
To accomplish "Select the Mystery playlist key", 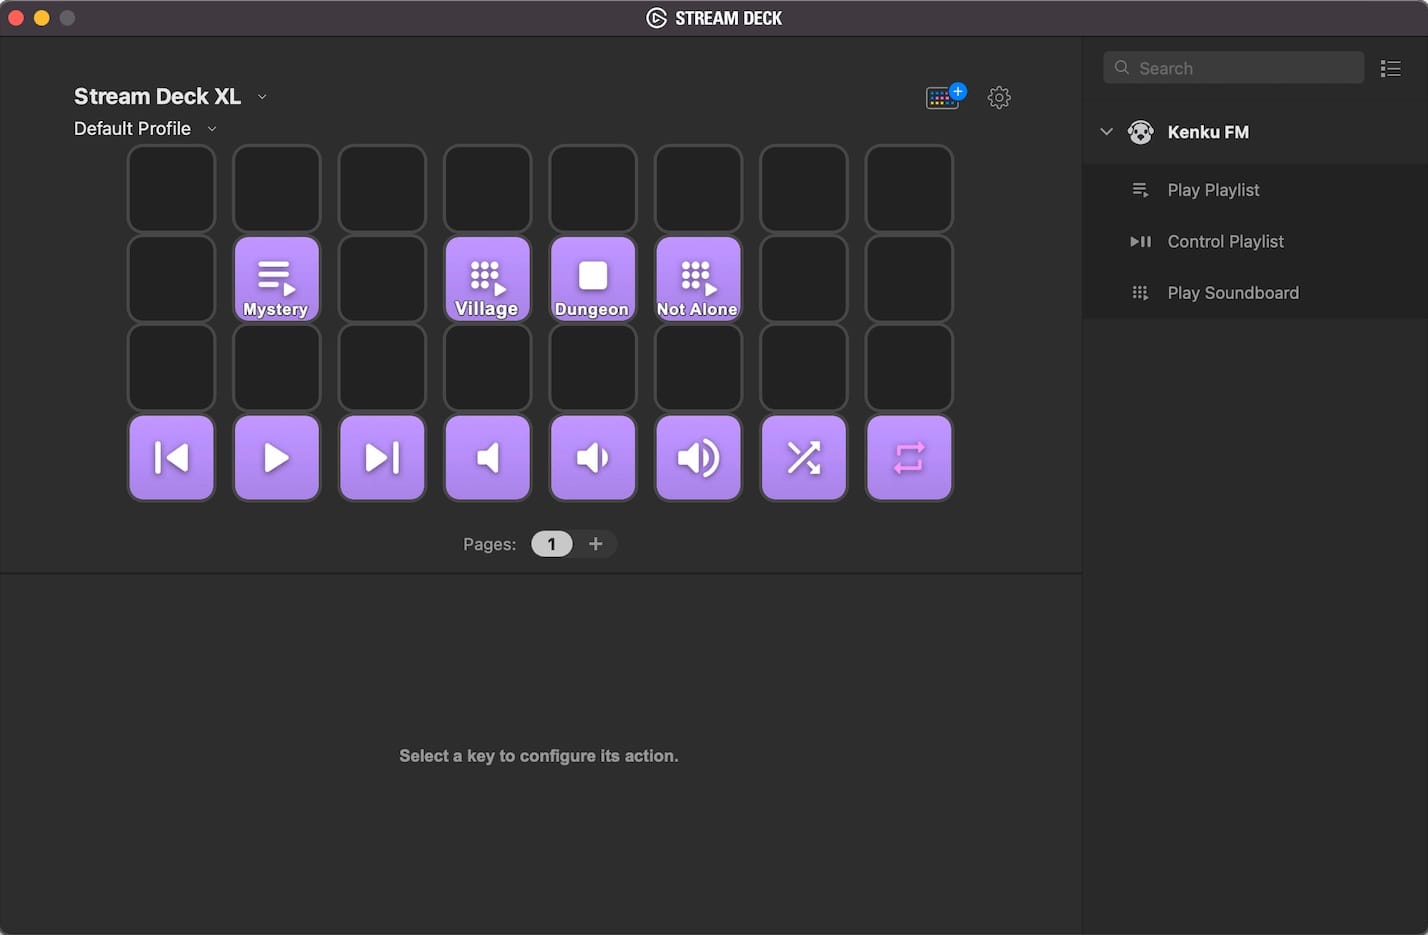I will point(276,279).
